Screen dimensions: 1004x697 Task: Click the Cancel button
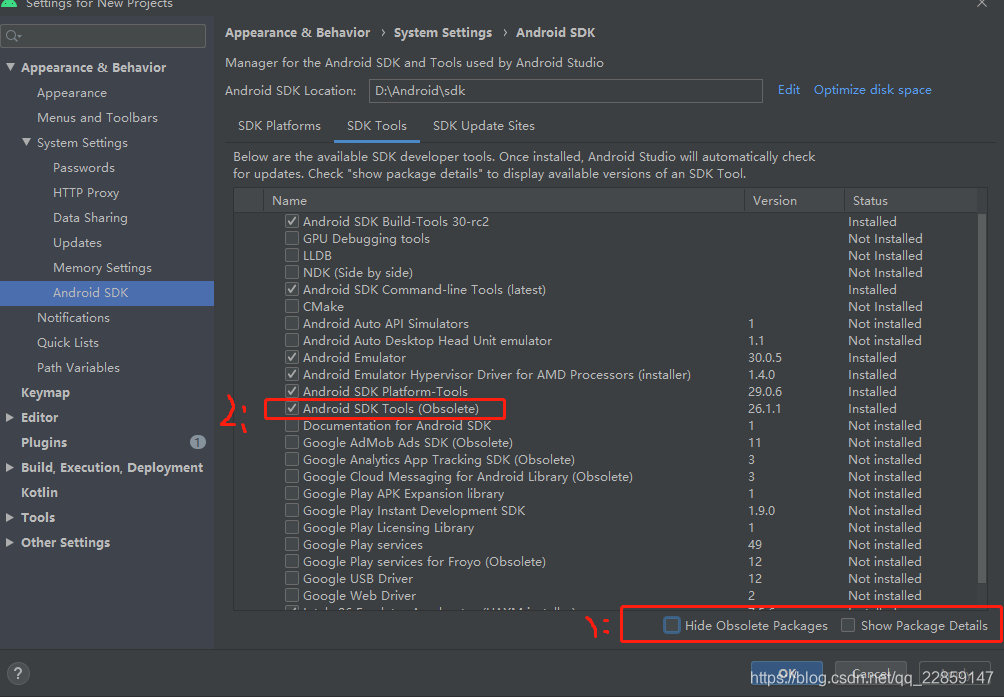click(871, 673)
